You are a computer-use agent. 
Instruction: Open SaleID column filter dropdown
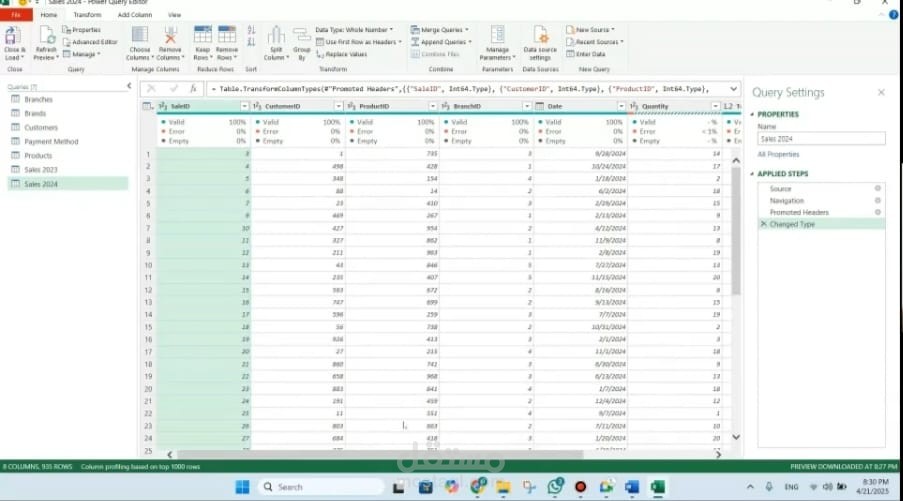click(x=244, y=107)
